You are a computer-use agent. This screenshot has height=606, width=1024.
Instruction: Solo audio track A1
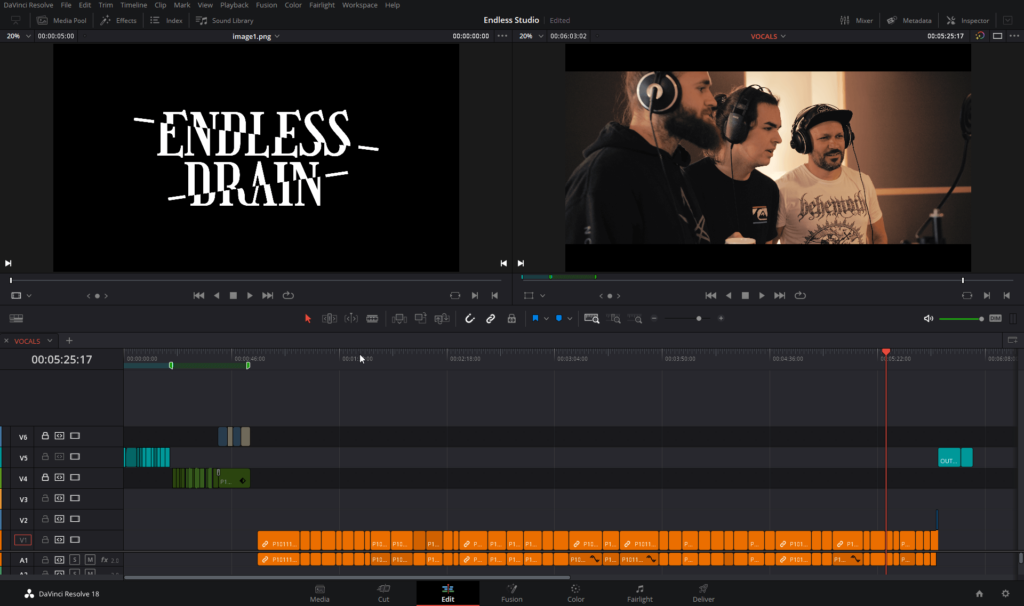pyautogui.click(x=75, y=559)
